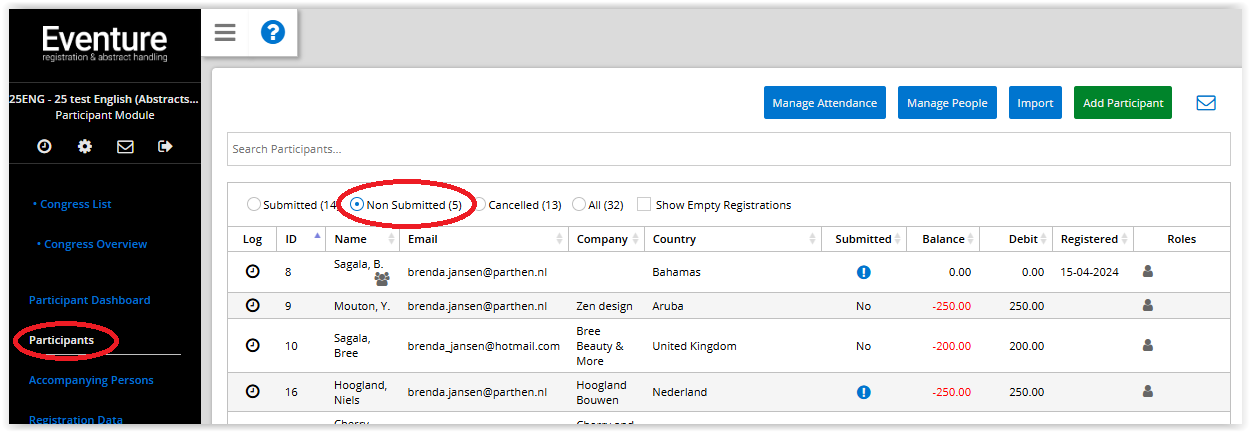Image resolution: width=1250 pixels, height=432 pixels.
Task: Open Participant Dashboard in sidebar
Action: [90, 300]
